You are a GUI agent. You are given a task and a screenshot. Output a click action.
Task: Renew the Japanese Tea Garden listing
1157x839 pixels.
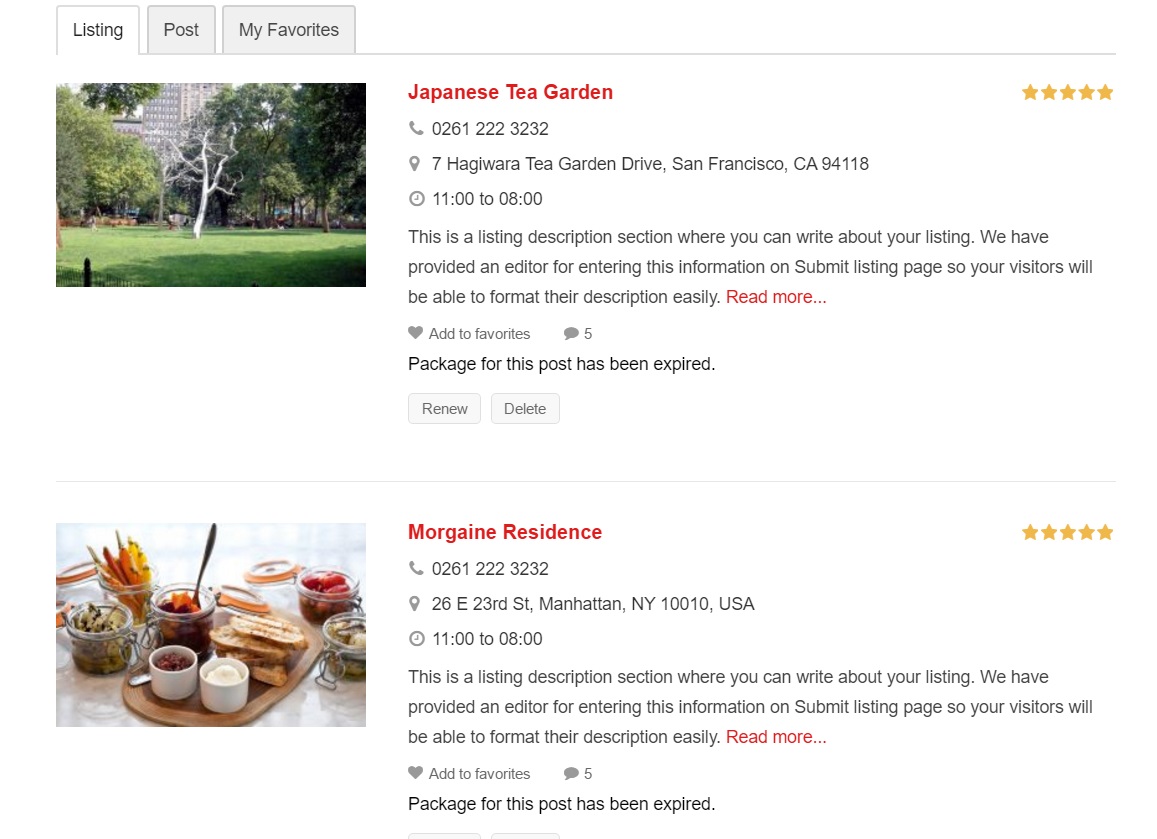click(x=444, y=409)
